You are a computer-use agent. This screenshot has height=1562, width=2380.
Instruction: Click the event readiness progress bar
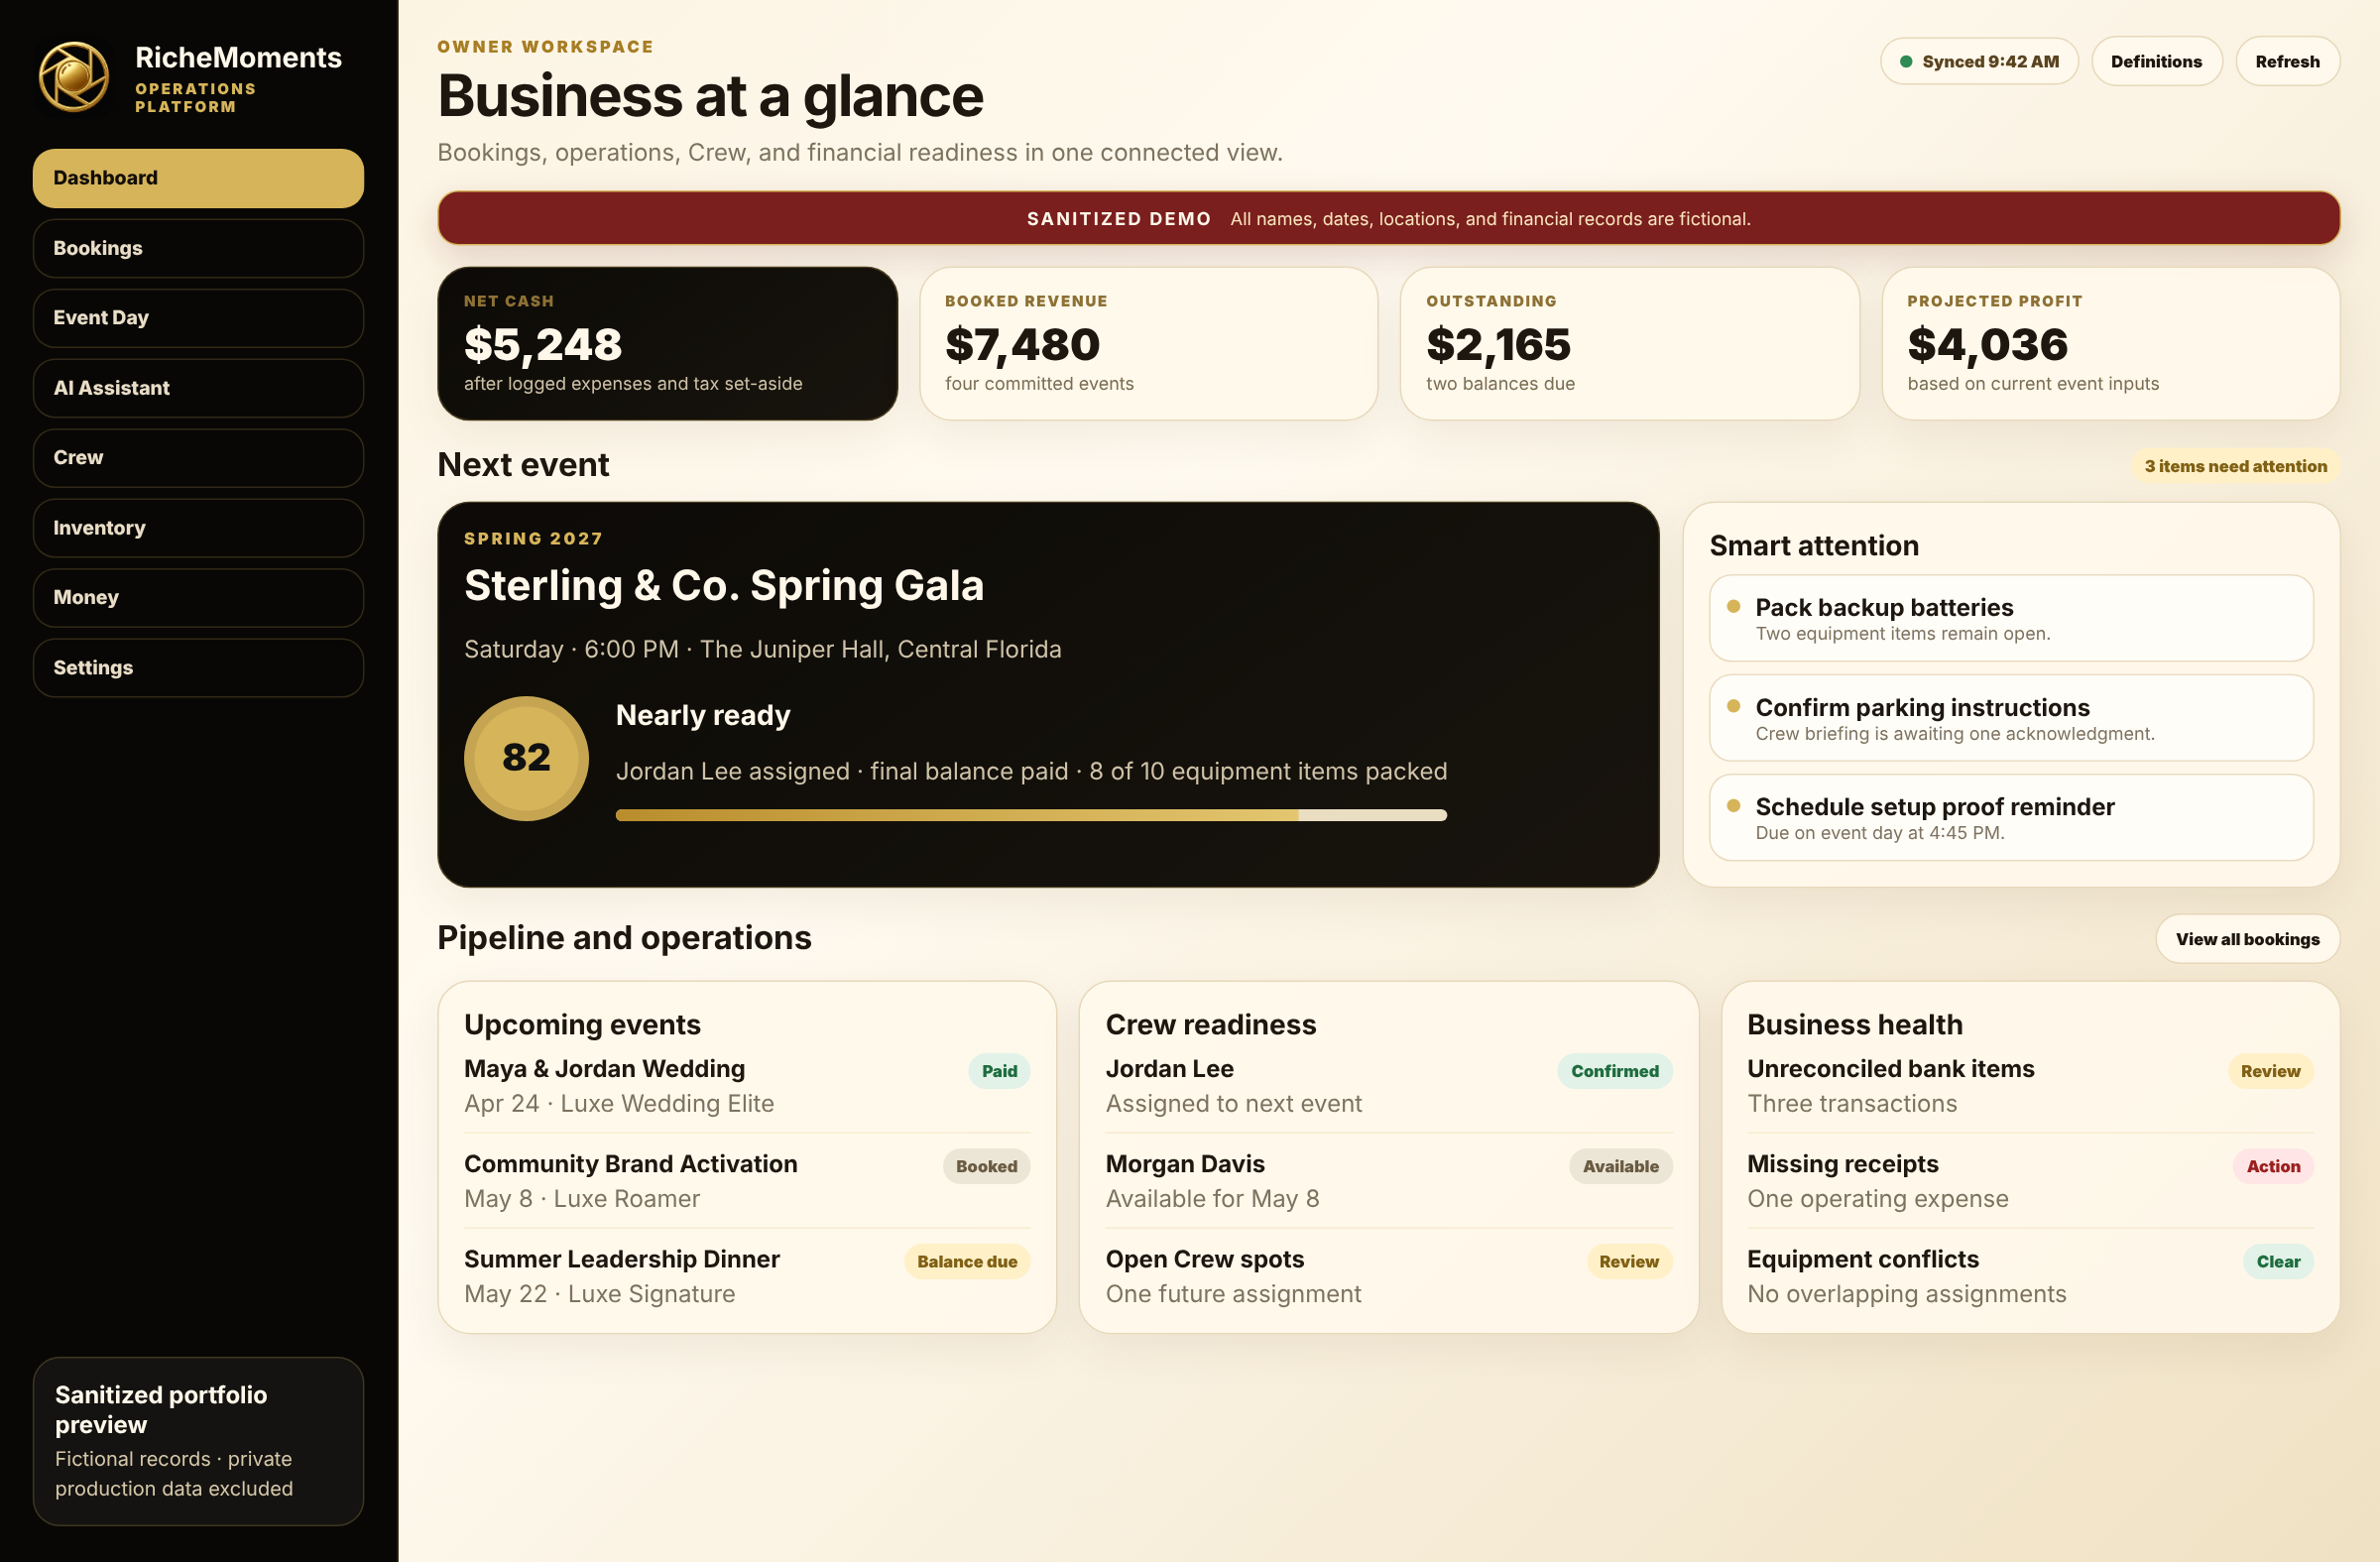coord(1031,815)
